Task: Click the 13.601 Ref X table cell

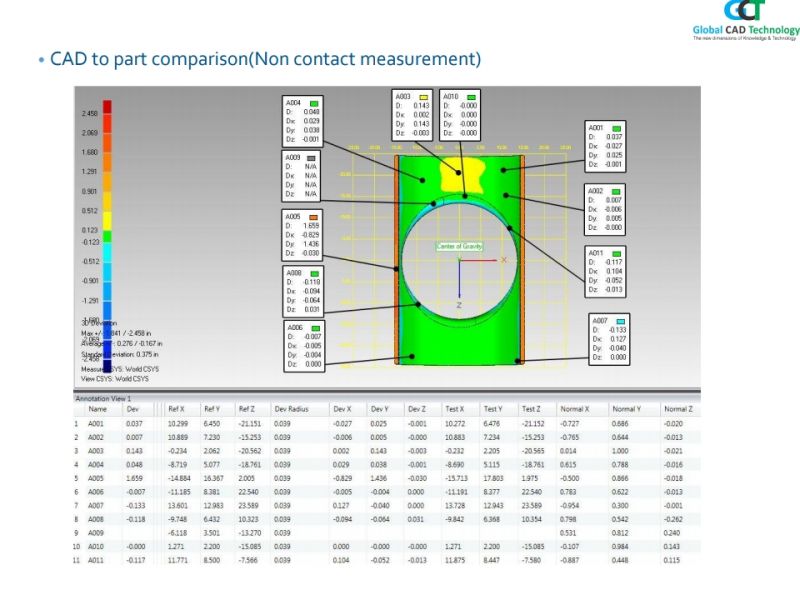Action: (178, 506)
